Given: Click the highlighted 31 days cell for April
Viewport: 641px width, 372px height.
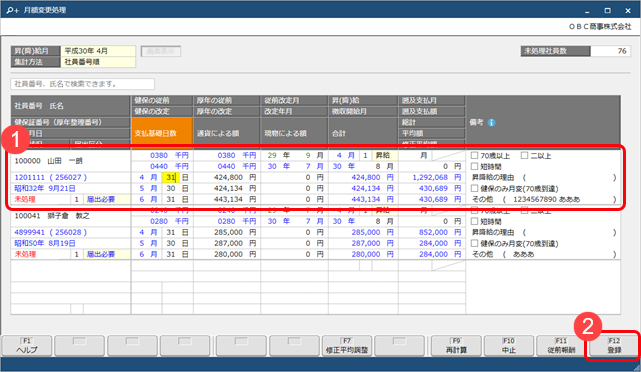Looking at the screenshot, I should pyautogui.click(x=170, y=177).
